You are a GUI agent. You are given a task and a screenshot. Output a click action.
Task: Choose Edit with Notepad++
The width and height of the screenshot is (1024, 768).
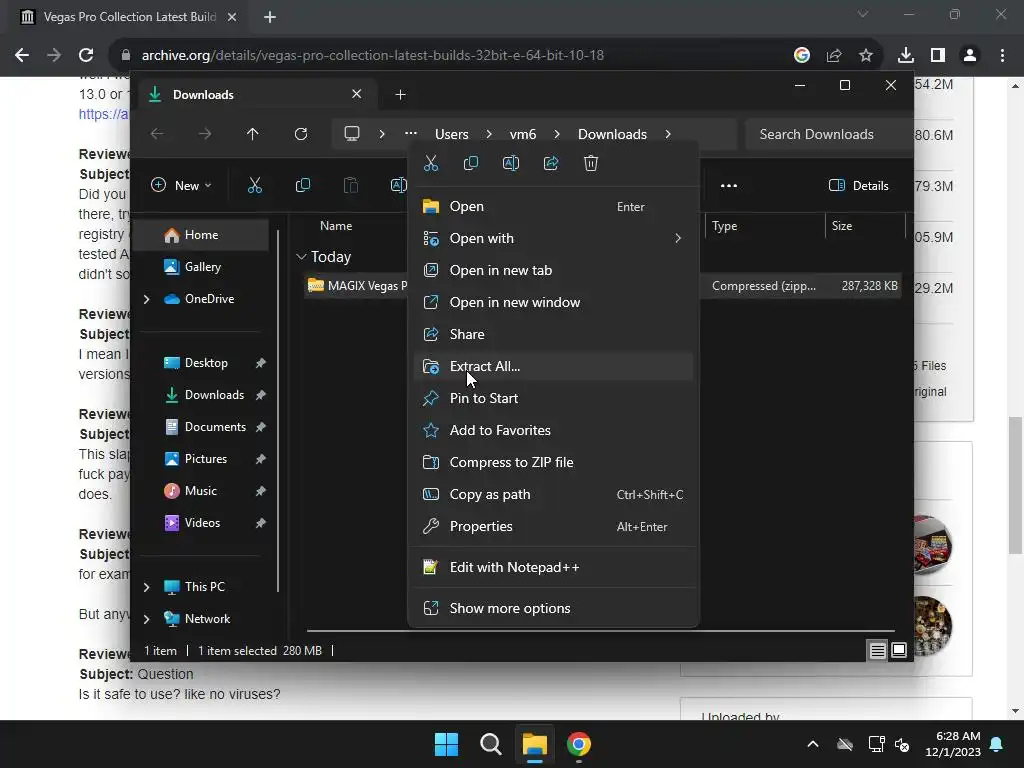point(553,568)
